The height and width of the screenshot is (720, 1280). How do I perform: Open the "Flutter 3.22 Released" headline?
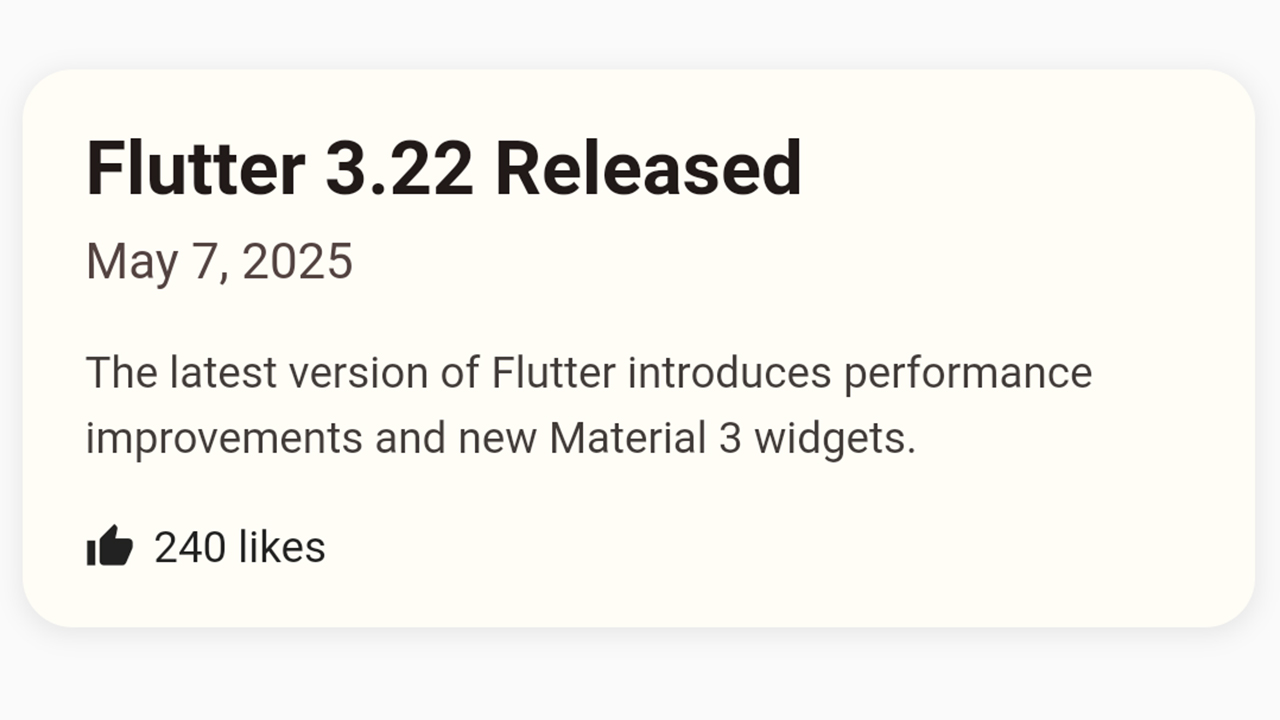point(444,168)
